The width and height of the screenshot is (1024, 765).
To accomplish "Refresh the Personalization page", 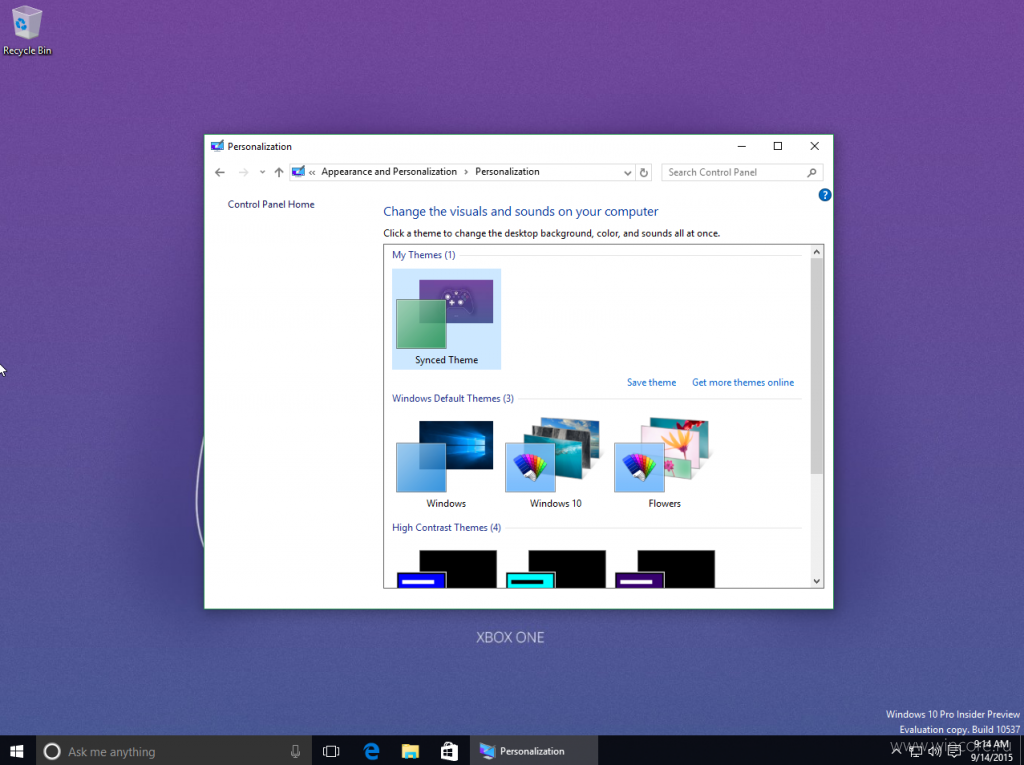I will [x=644, y=172].
